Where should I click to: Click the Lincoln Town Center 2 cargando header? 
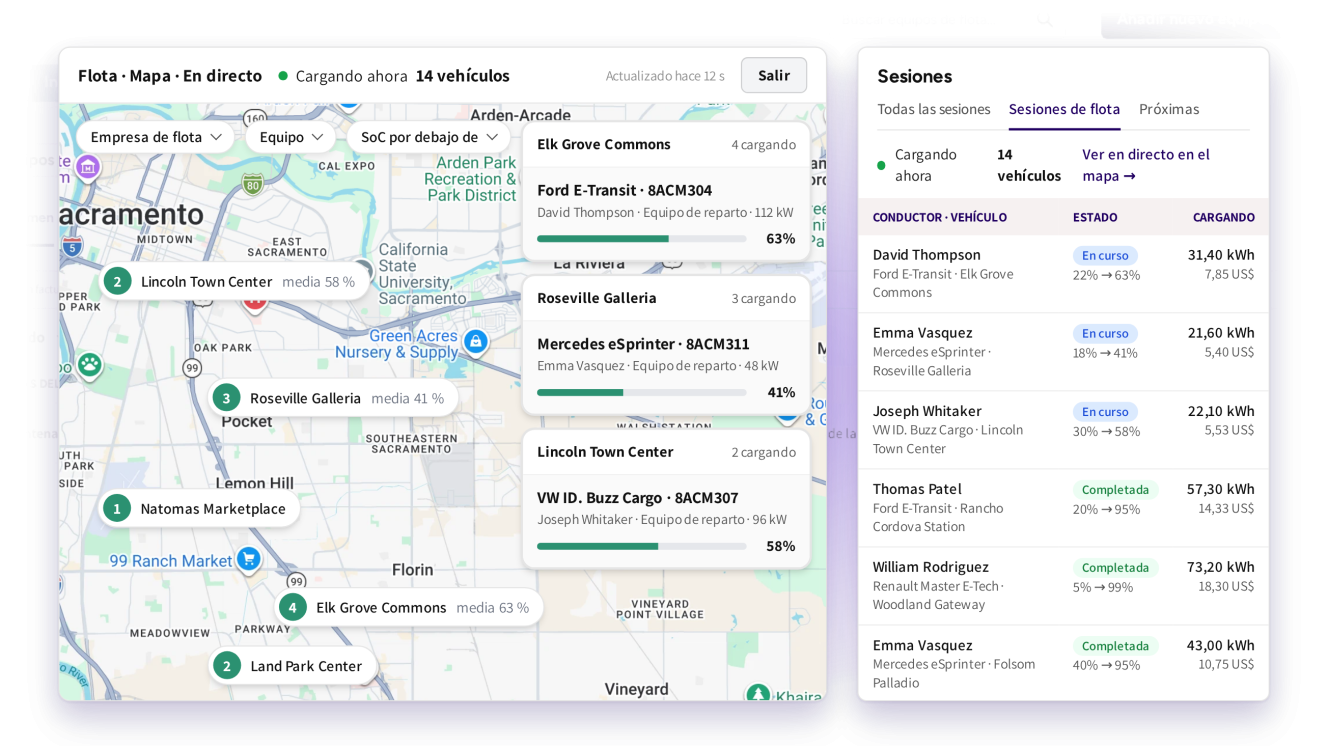click(x=666, y=453)
